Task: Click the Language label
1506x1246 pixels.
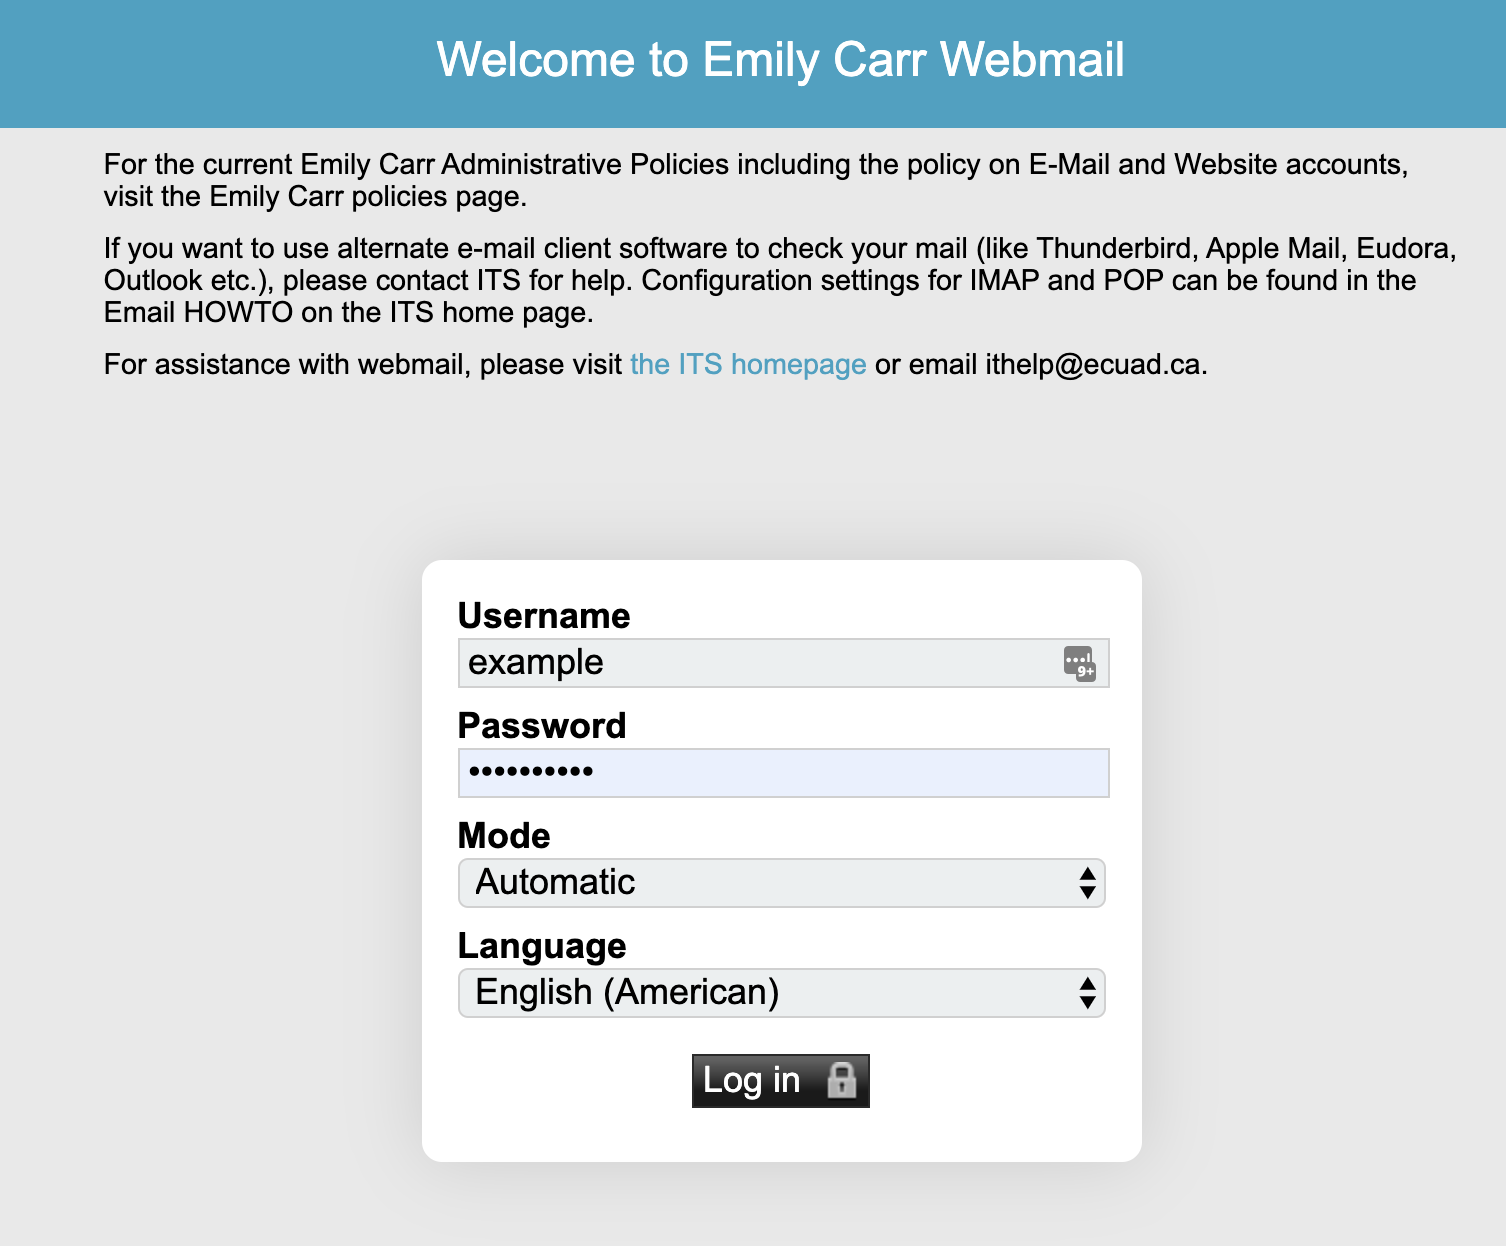Action: pyautogui.click(x=542, y=946)
